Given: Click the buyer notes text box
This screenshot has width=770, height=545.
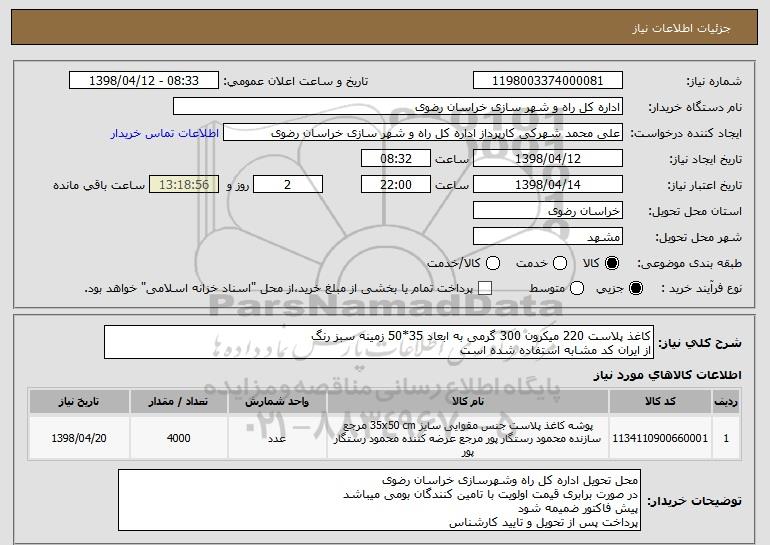Looking at the screenshot, I should coord(379,500).
